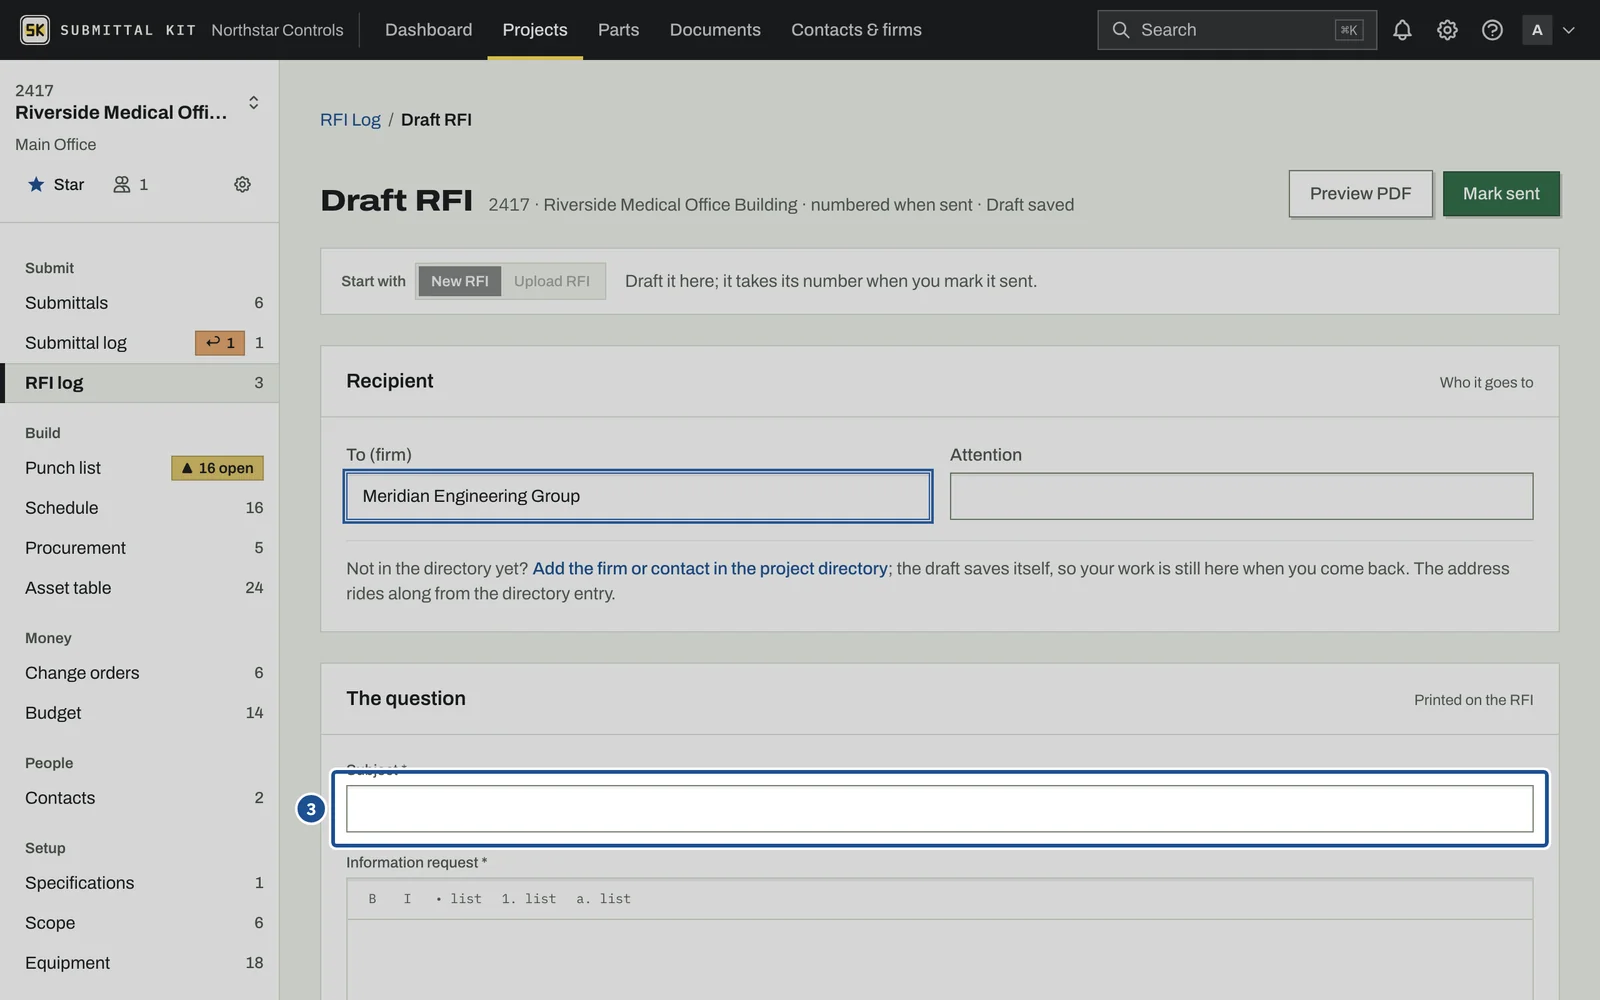This screenshot has height=1000, width=1600.
Task: Click the 16 open warning badge
Action: pos(218,468)
